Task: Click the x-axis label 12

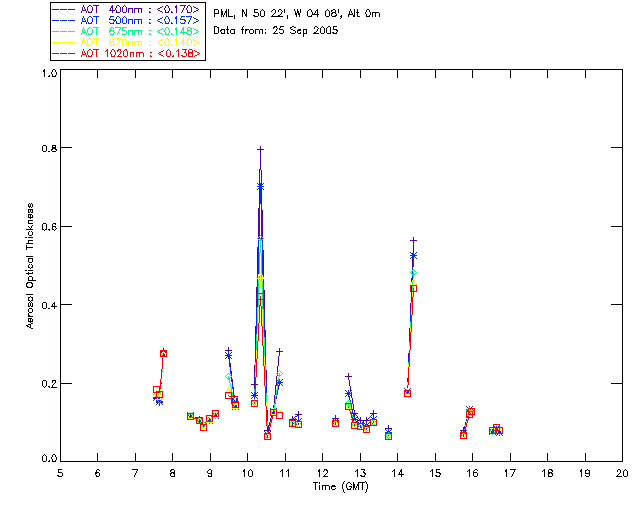Action: pos(322,473)
